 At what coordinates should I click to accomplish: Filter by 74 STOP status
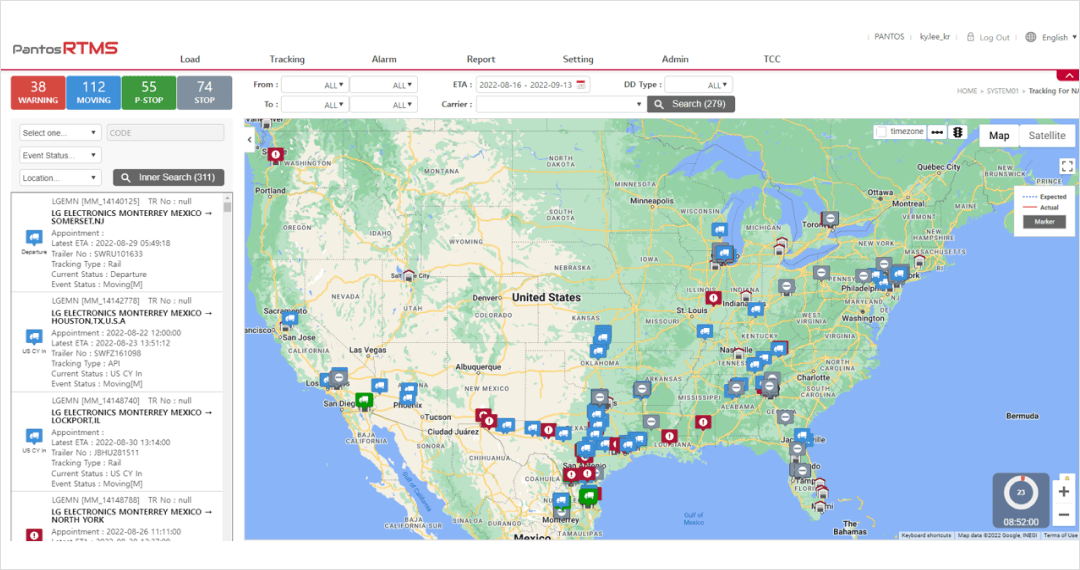(x=205, y=92)
